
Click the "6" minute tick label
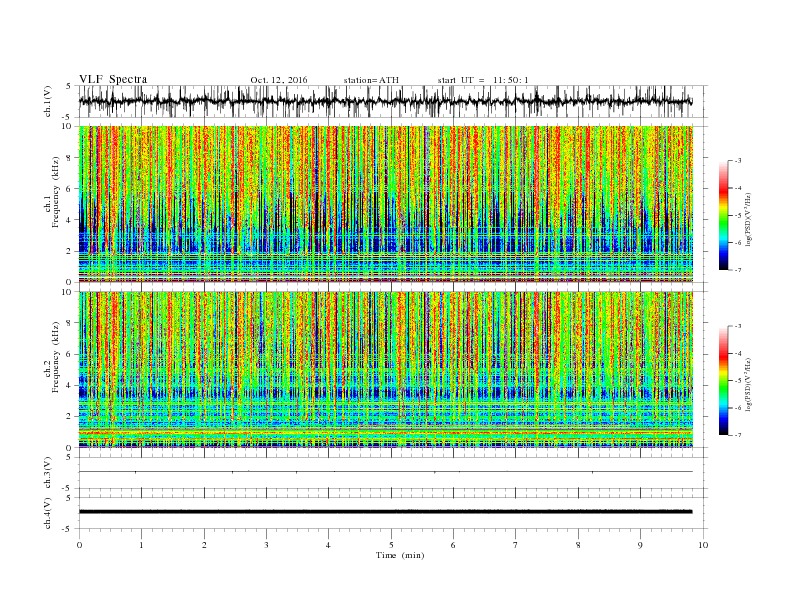[453, 545]
